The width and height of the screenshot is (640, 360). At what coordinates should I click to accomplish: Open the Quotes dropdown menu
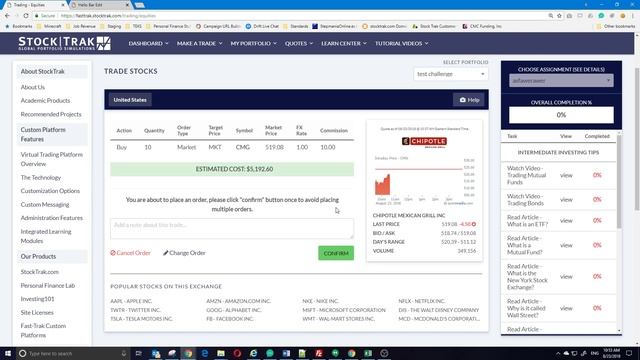click(299, 43)
